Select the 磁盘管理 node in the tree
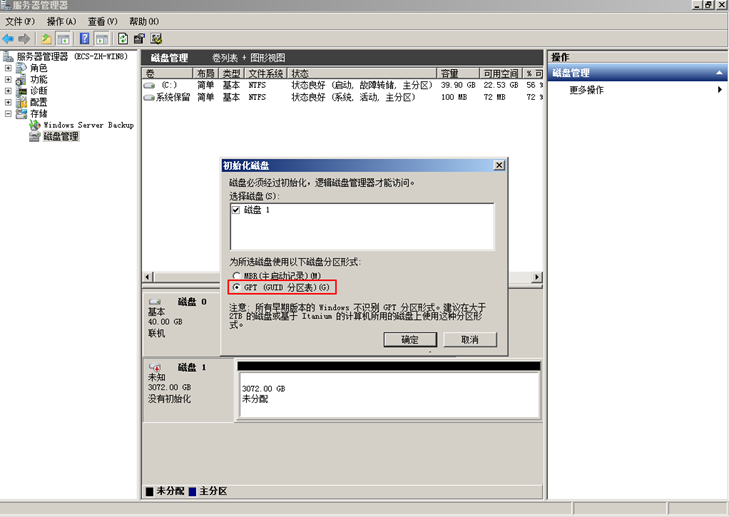Image resolution: width=729 pixels, height=517 pixels. click(x=60, y=137)
